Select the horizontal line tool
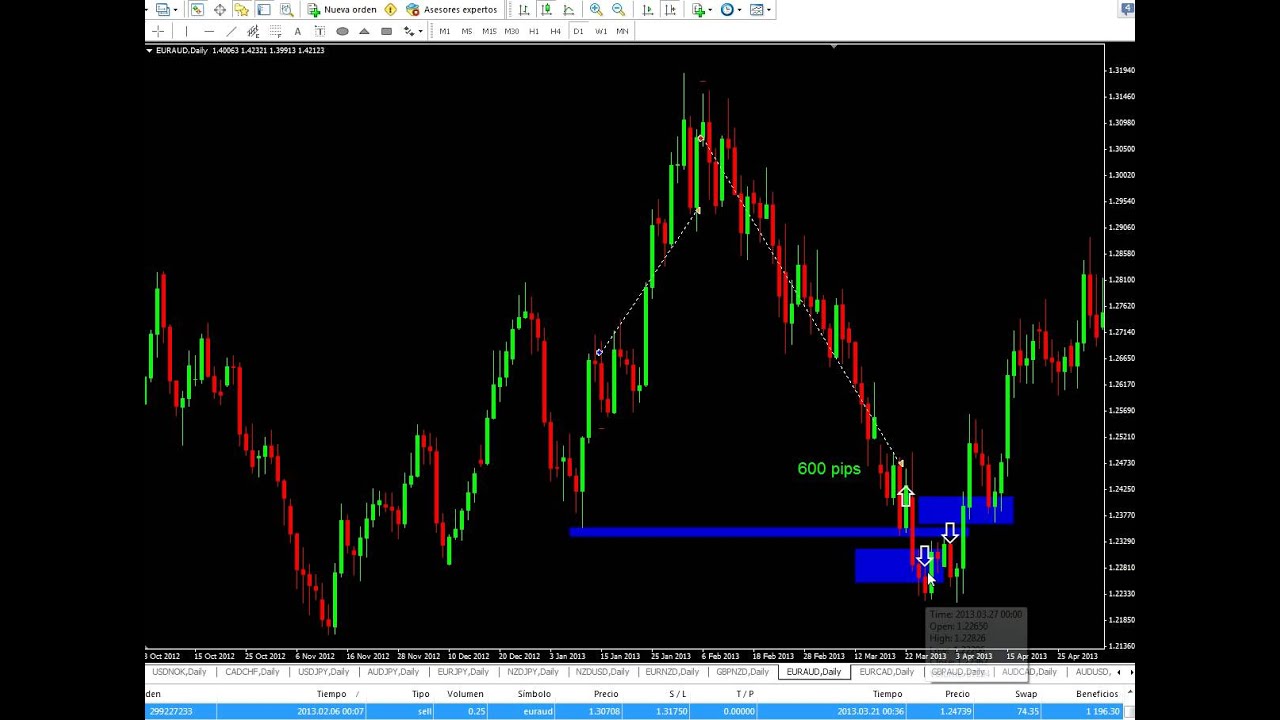The width and height of the screenshot is (1280, 720). 209,31
